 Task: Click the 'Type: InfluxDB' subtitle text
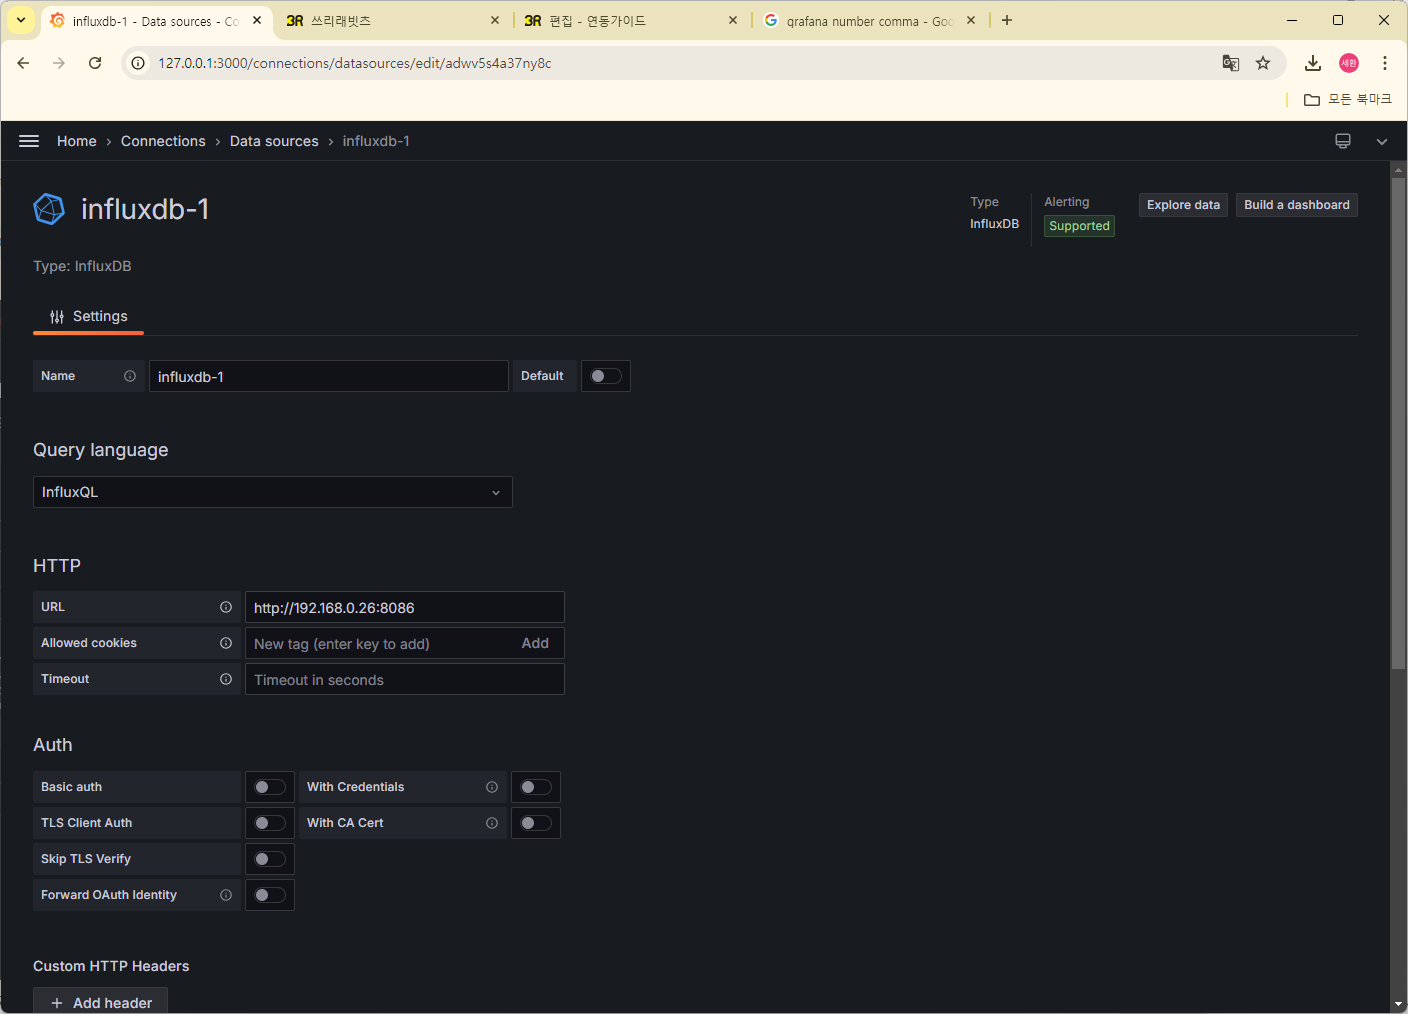coord(82,266)
